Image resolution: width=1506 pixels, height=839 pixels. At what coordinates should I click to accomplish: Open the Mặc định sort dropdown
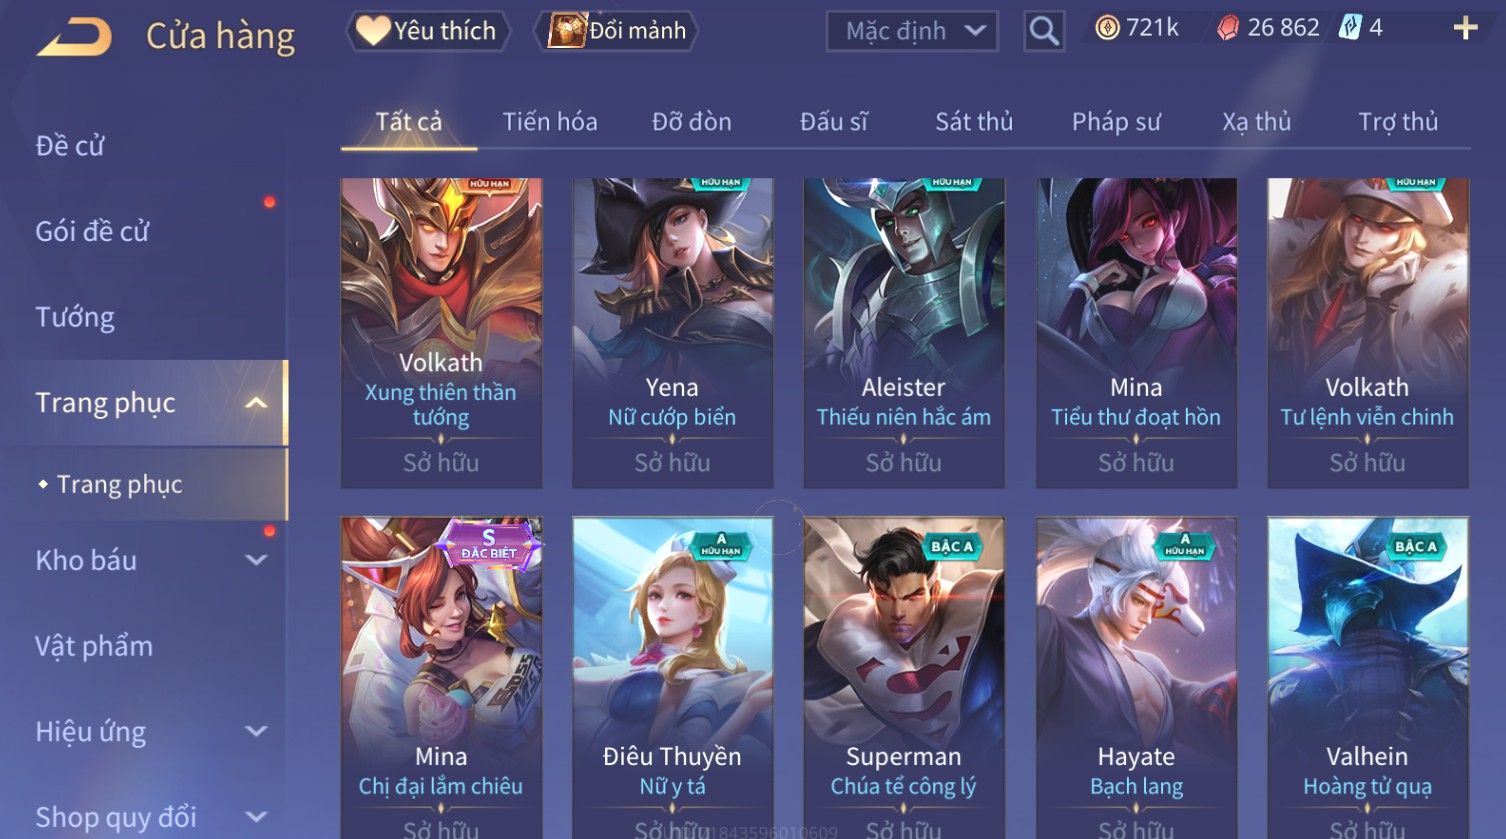912,32
